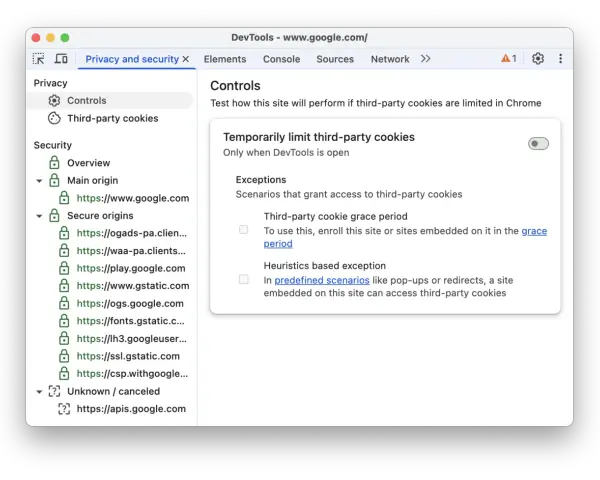Click unknown icon beside Unknown / canceled
600x480 pixels.
point(54,391)
